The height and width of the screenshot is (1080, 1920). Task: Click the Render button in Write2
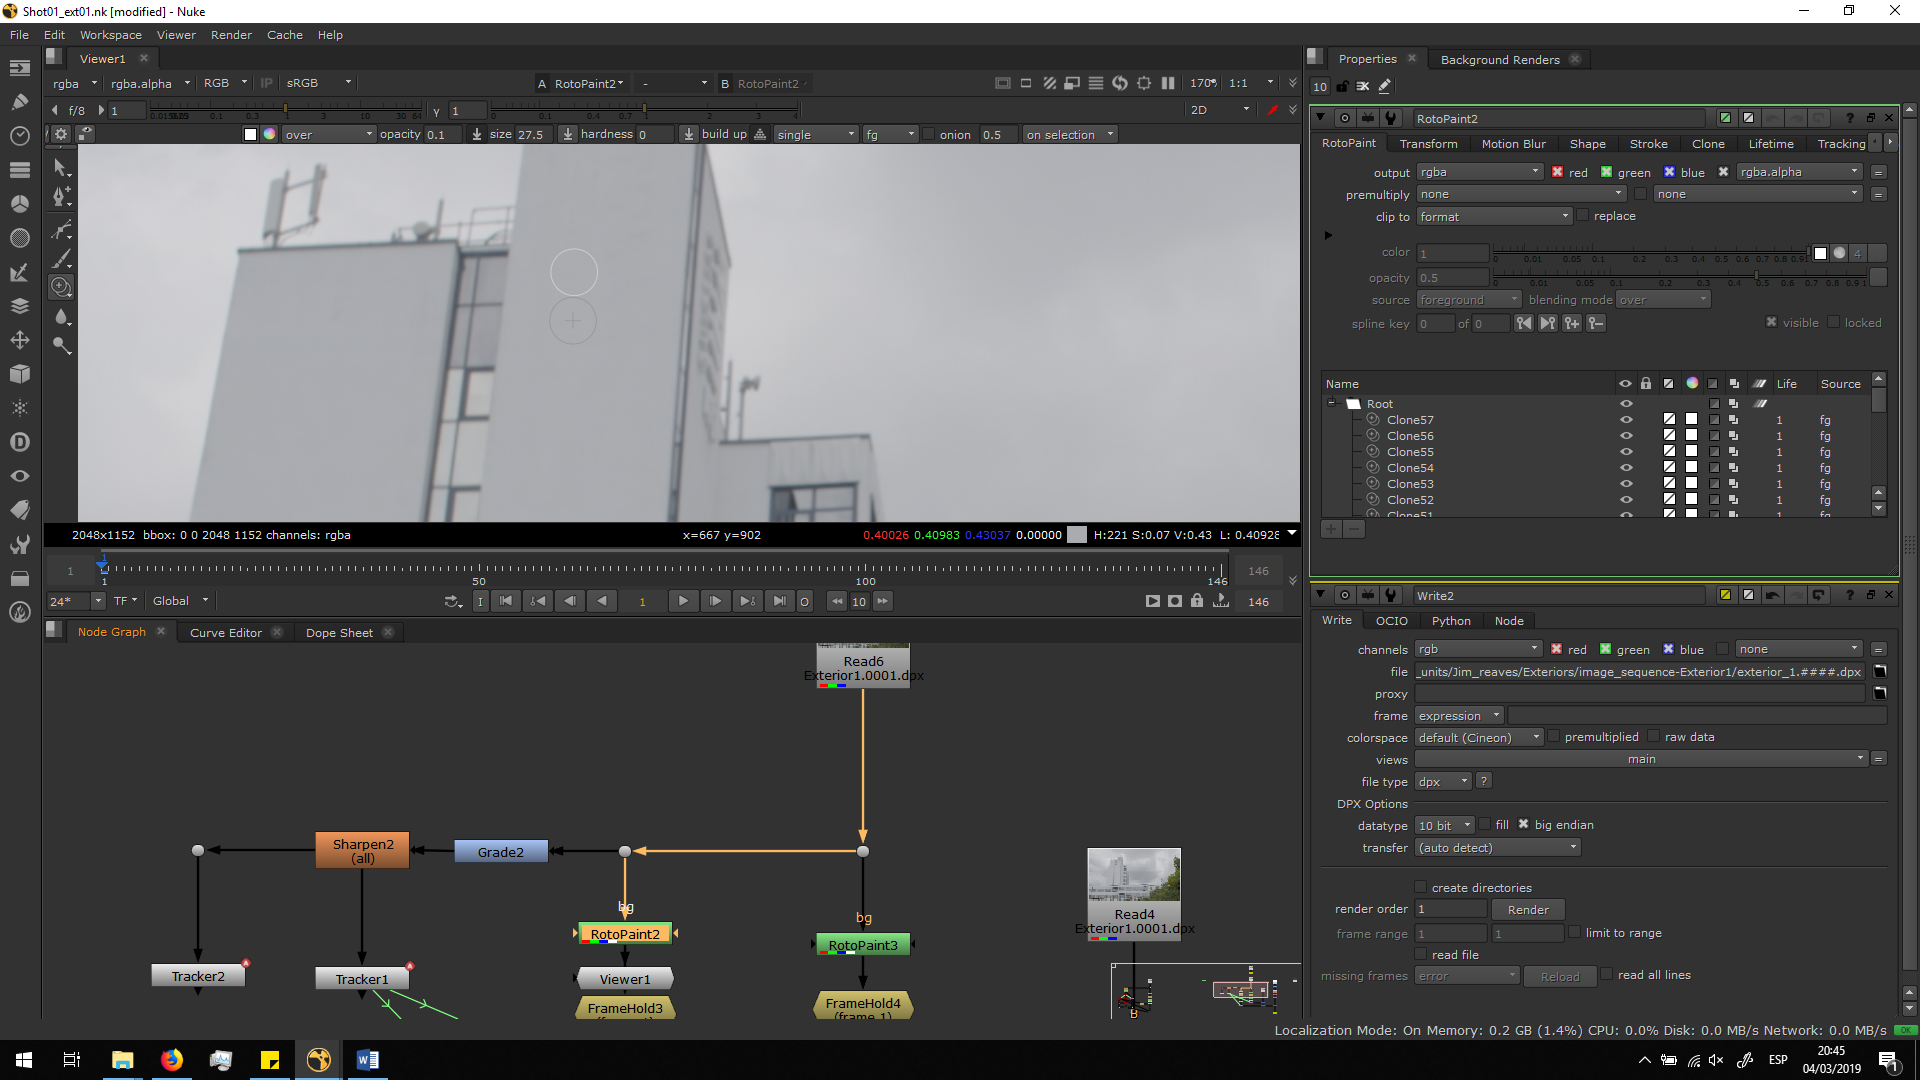click(x=1527, y=910)
